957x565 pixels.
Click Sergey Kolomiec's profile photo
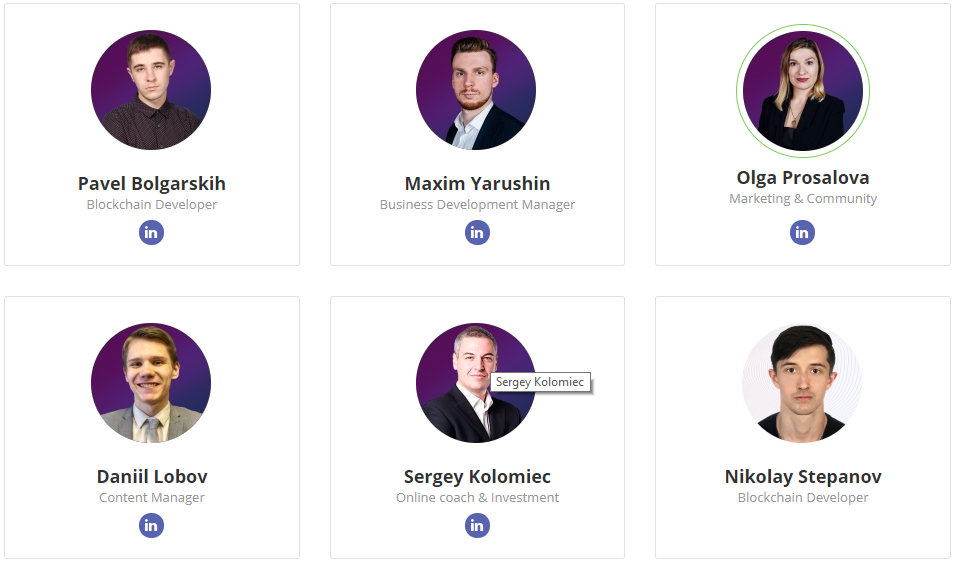[476, 383]
